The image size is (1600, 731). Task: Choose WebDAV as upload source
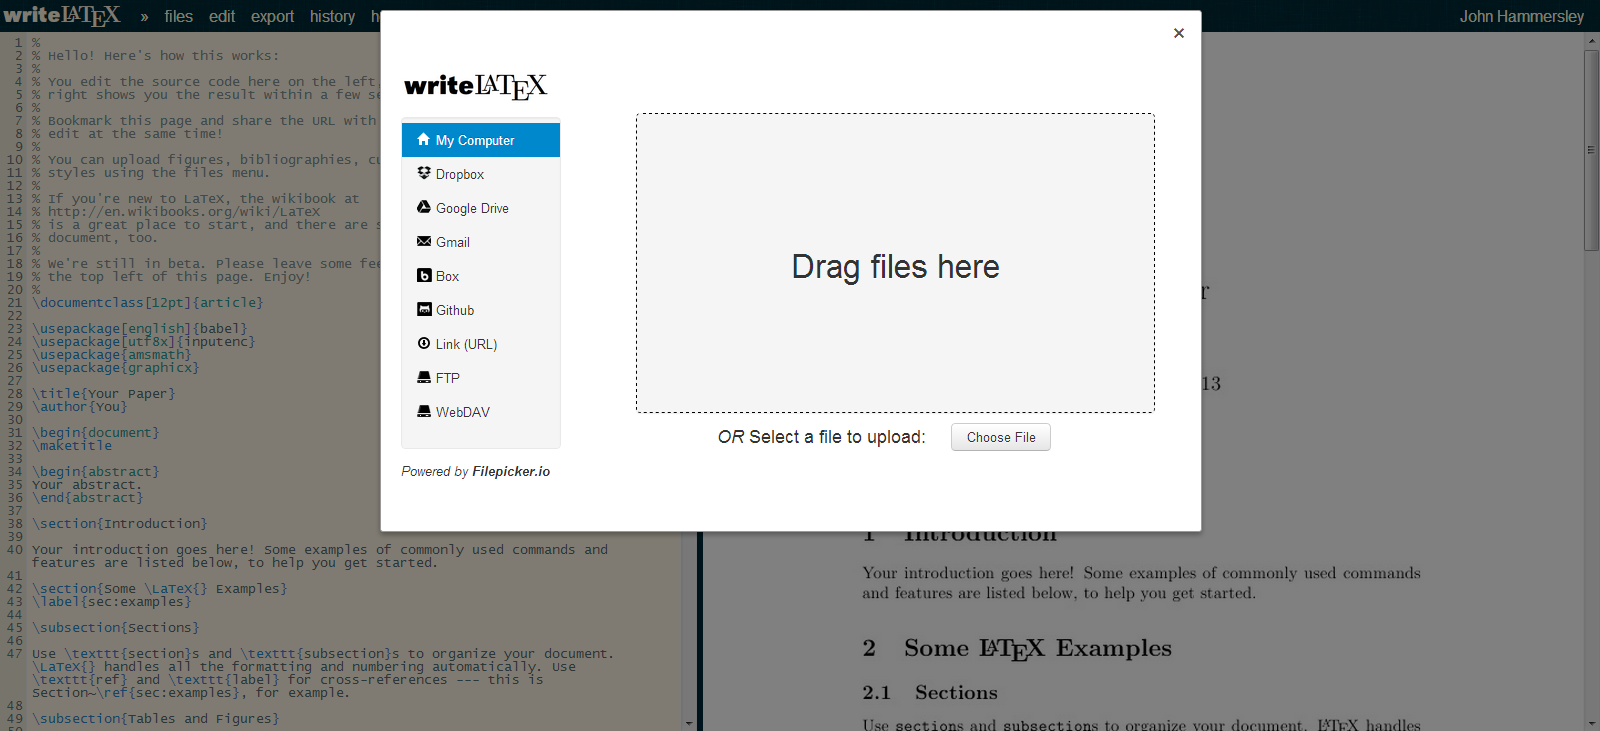point(481,412)
